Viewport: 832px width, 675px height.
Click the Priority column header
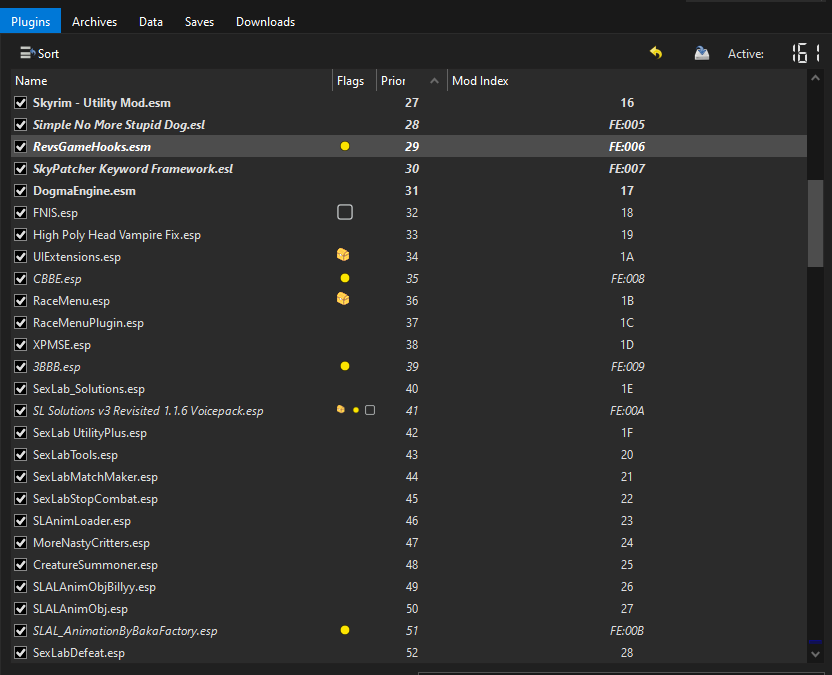coord(411,81)
